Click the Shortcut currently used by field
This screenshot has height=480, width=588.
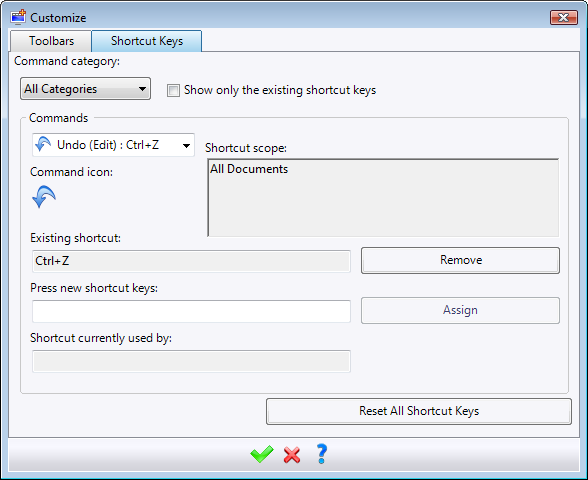pos(191,362)
